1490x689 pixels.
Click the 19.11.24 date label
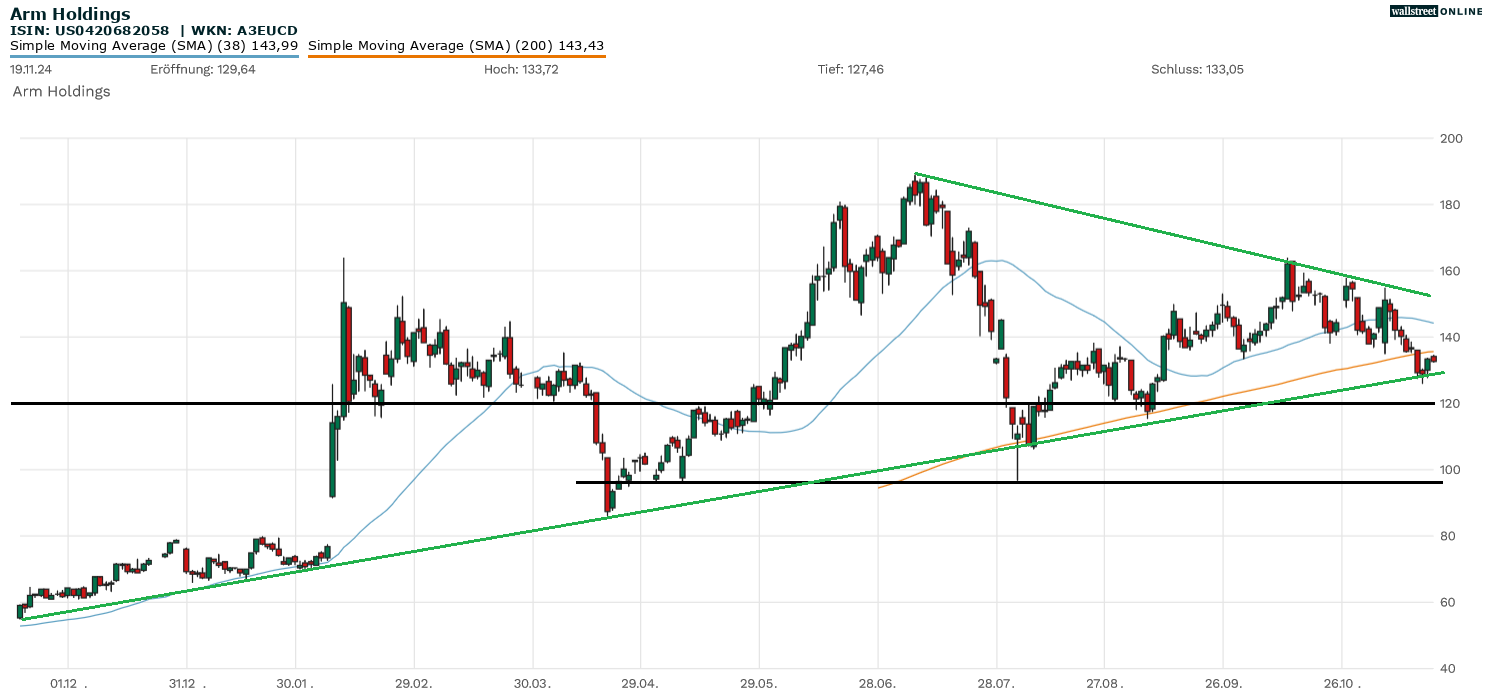pyautogui.click(x=32, y=69)
